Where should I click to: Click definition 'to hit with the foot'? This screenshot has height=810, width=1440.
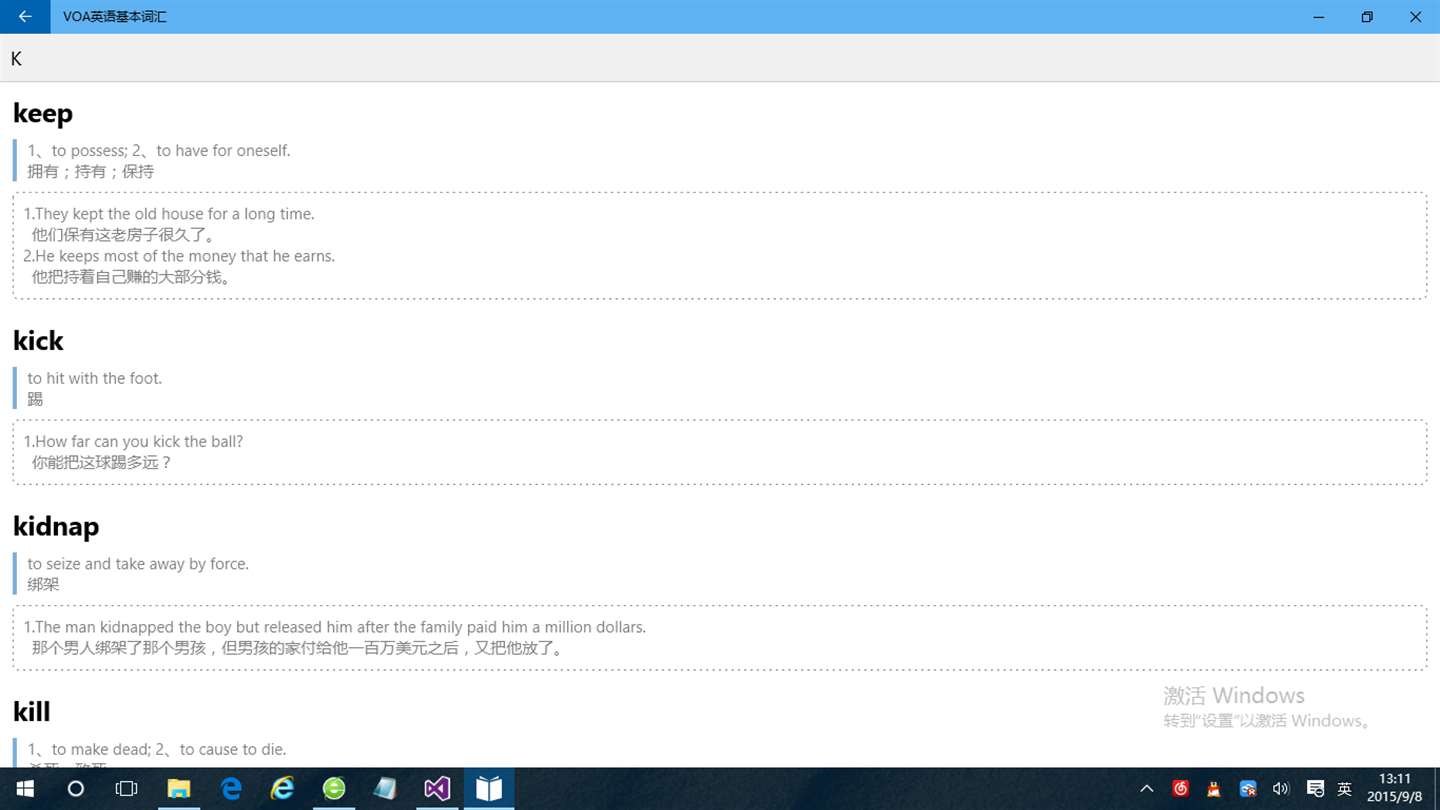(95, 378)
